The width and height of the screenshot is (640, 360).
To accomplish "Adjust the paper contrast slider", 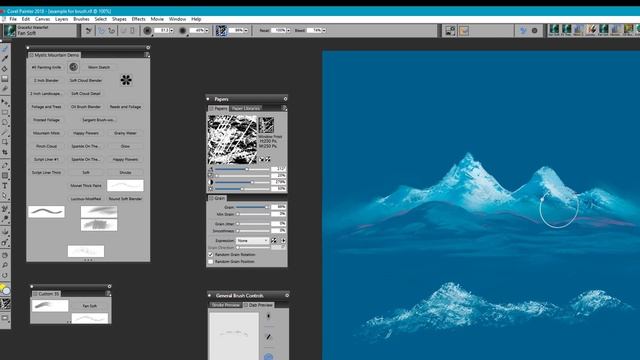I will pyautogui.click(x=242, y=182).
